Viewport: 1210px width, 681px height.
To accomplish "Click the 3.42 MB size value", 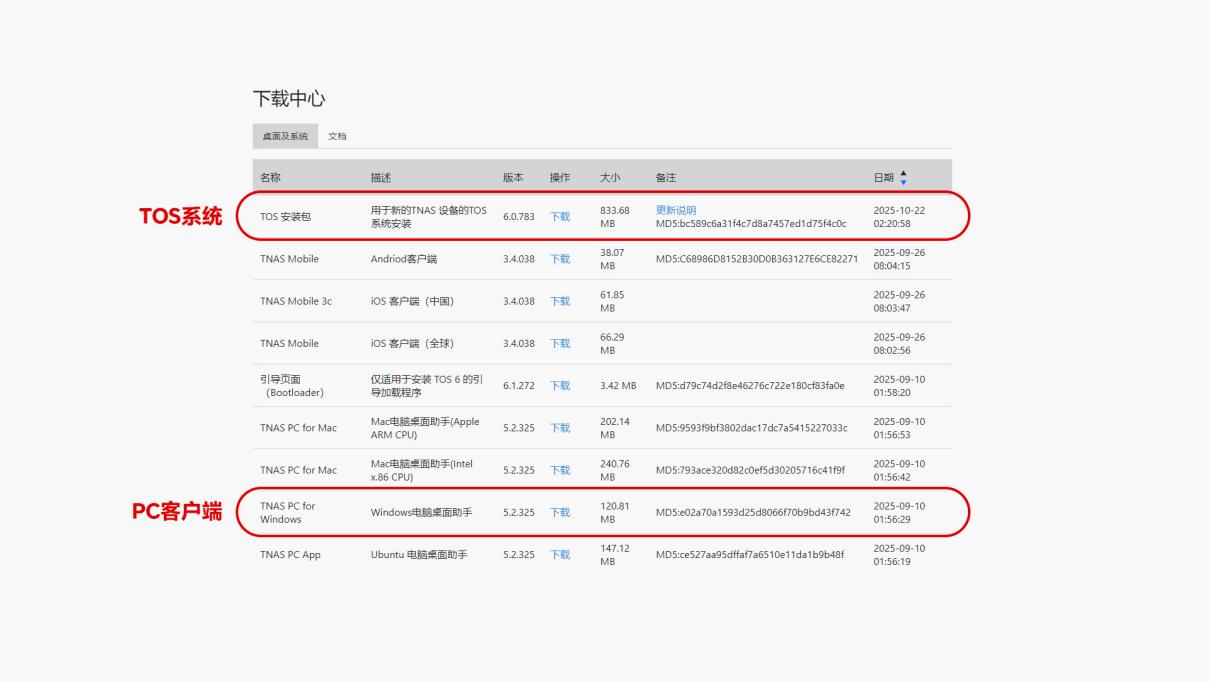I will 618,385.
